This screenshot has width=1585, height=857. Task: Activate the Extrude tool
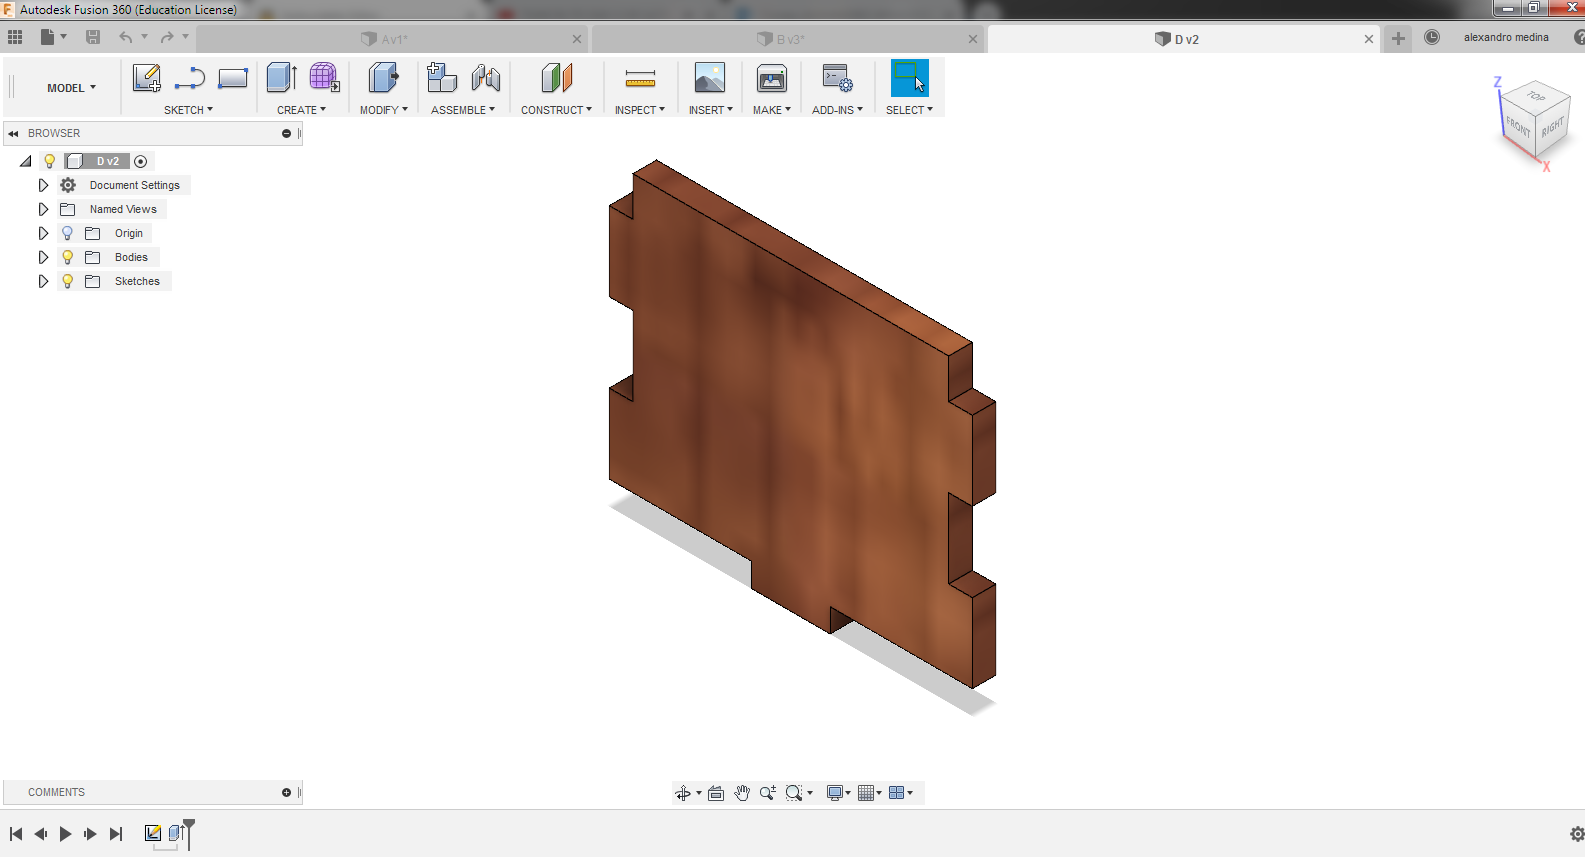282,78
